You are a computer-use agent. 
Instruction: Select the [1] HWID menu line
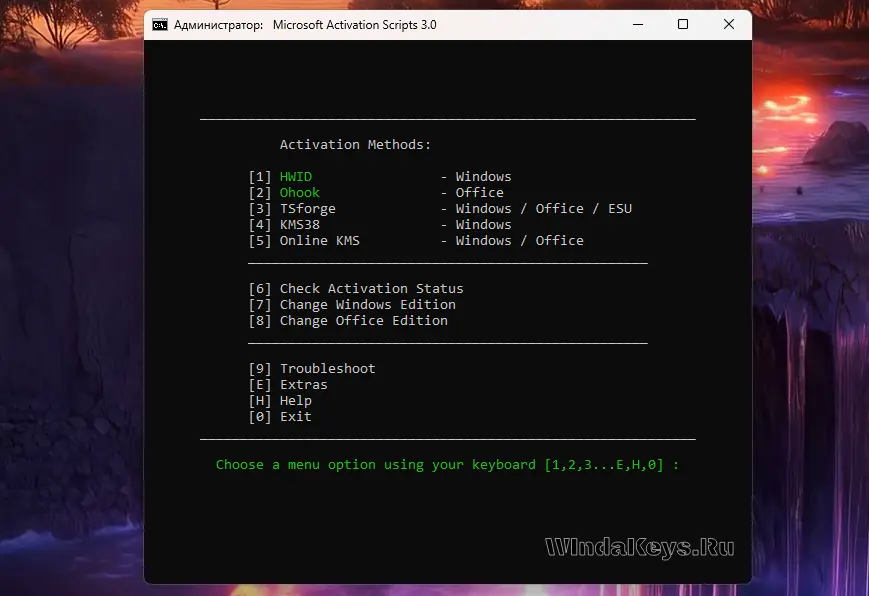pyautogui.click(x=380, y=177)
